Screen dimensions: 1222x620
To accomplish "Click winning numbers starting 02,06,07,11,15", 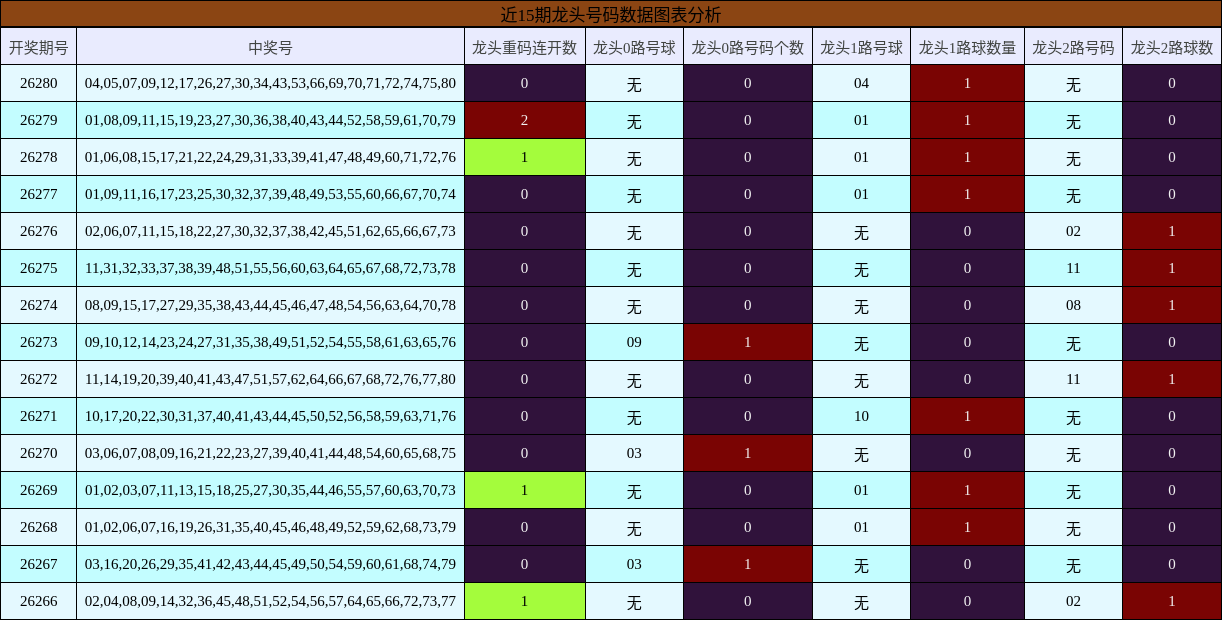I will point(270,231).
